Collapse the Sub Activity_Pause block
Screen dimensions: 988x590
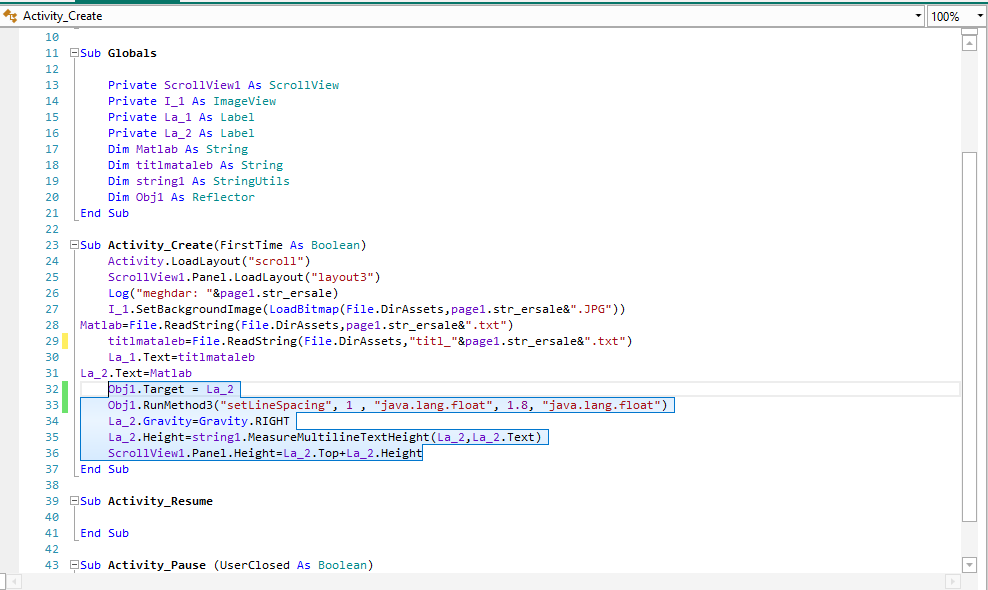[72, 565]
